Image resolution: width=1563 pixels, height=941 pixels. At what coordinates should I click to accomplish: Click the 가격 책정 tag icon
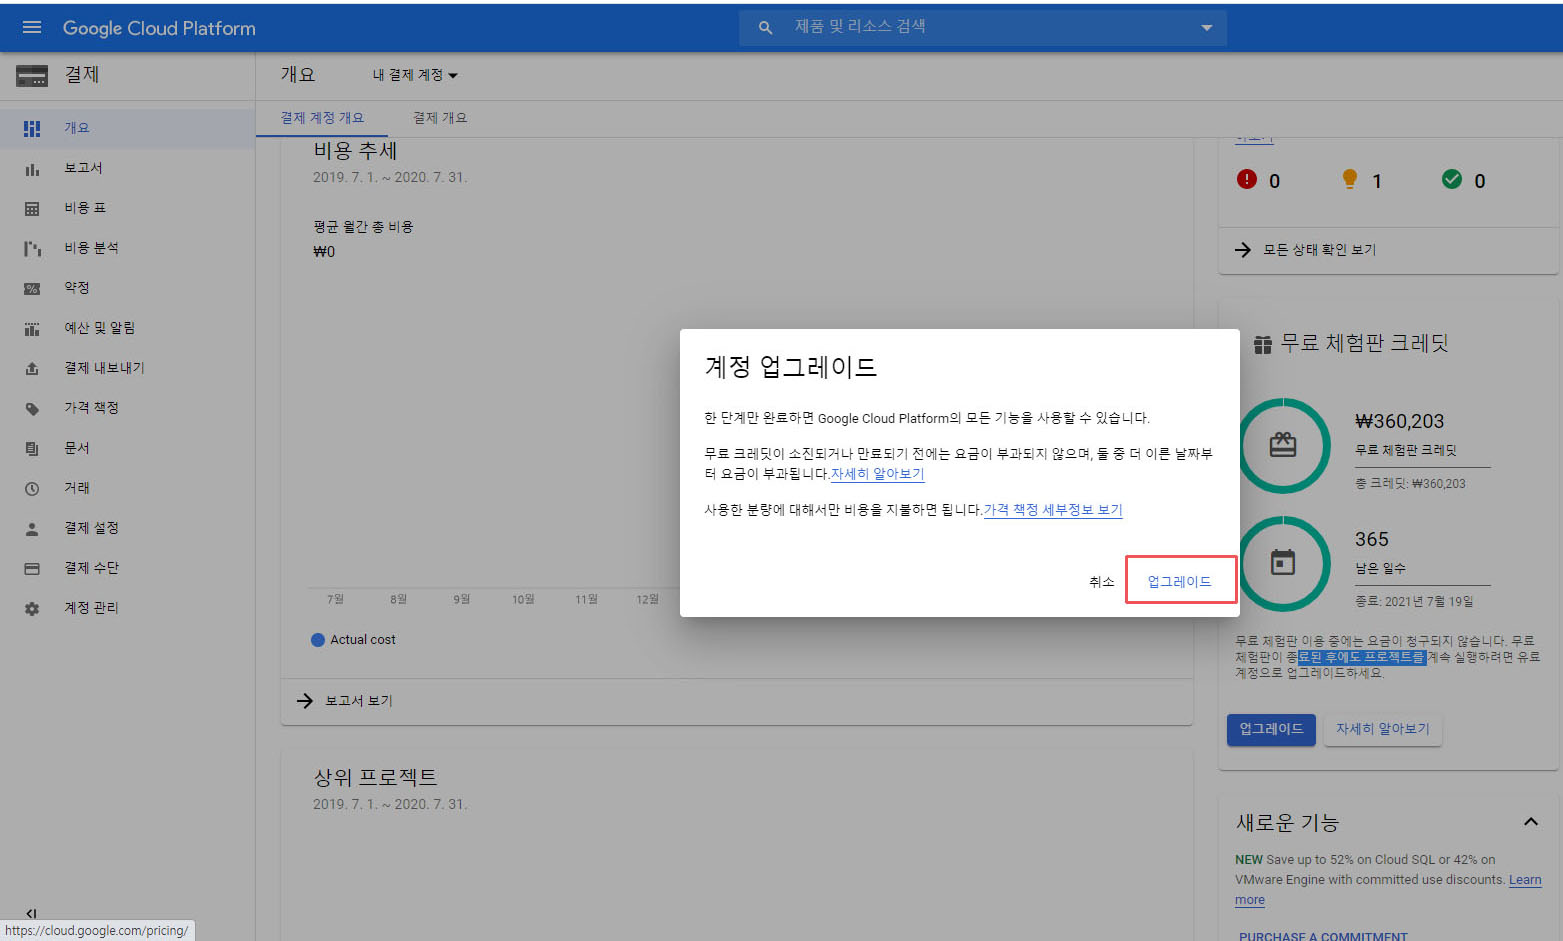click(32, 408)
